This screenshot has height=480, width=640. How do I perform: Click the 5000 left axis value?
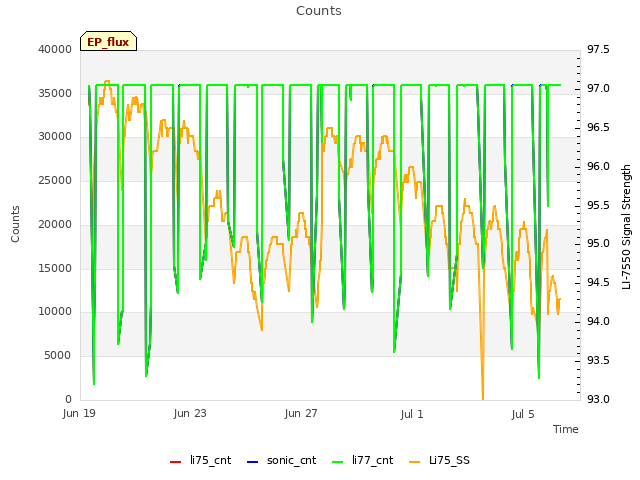click(x=58, y=356)
